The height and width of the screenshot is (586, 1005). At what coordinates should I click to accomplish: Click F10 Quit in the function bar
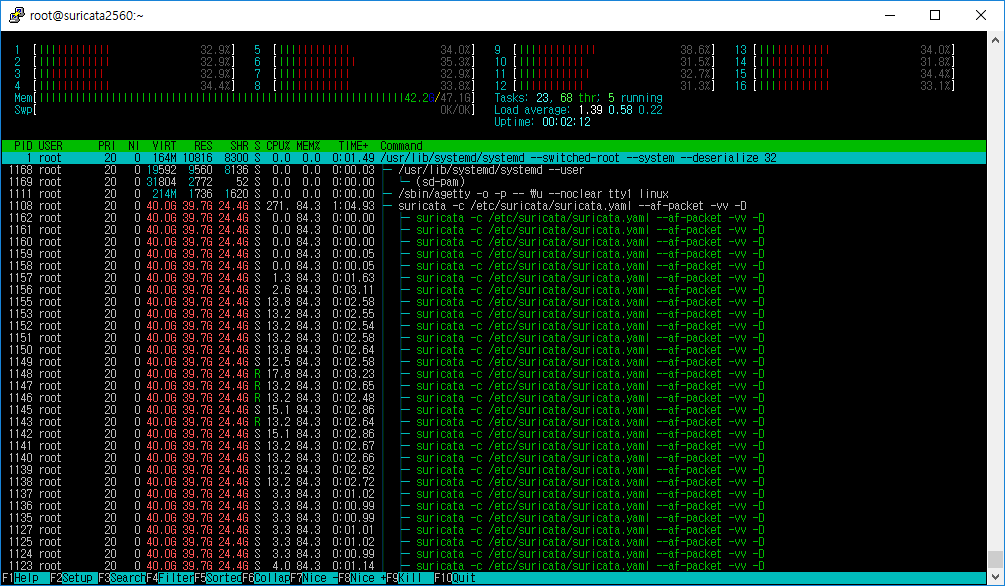(x=455, y=578)
